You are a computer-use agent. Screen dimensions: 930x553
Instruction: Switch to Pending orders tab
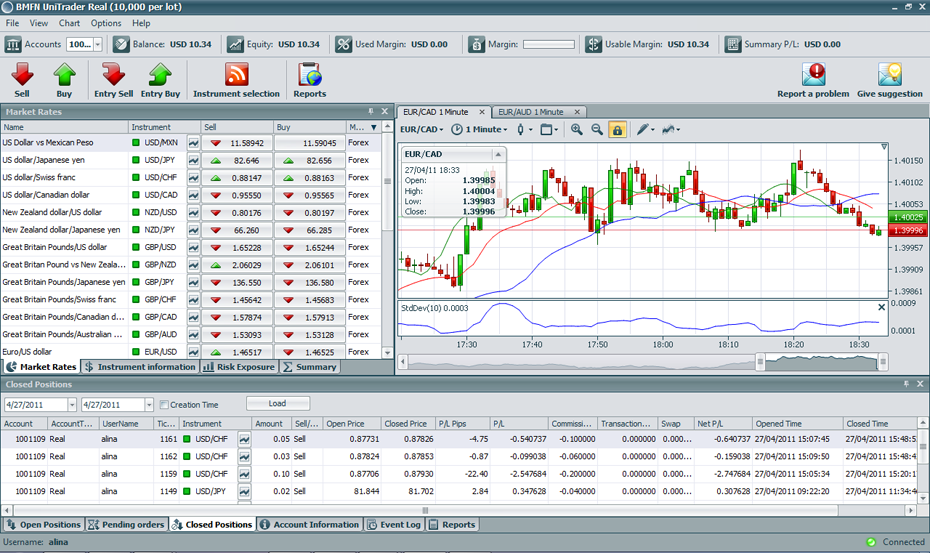point(126,525)
